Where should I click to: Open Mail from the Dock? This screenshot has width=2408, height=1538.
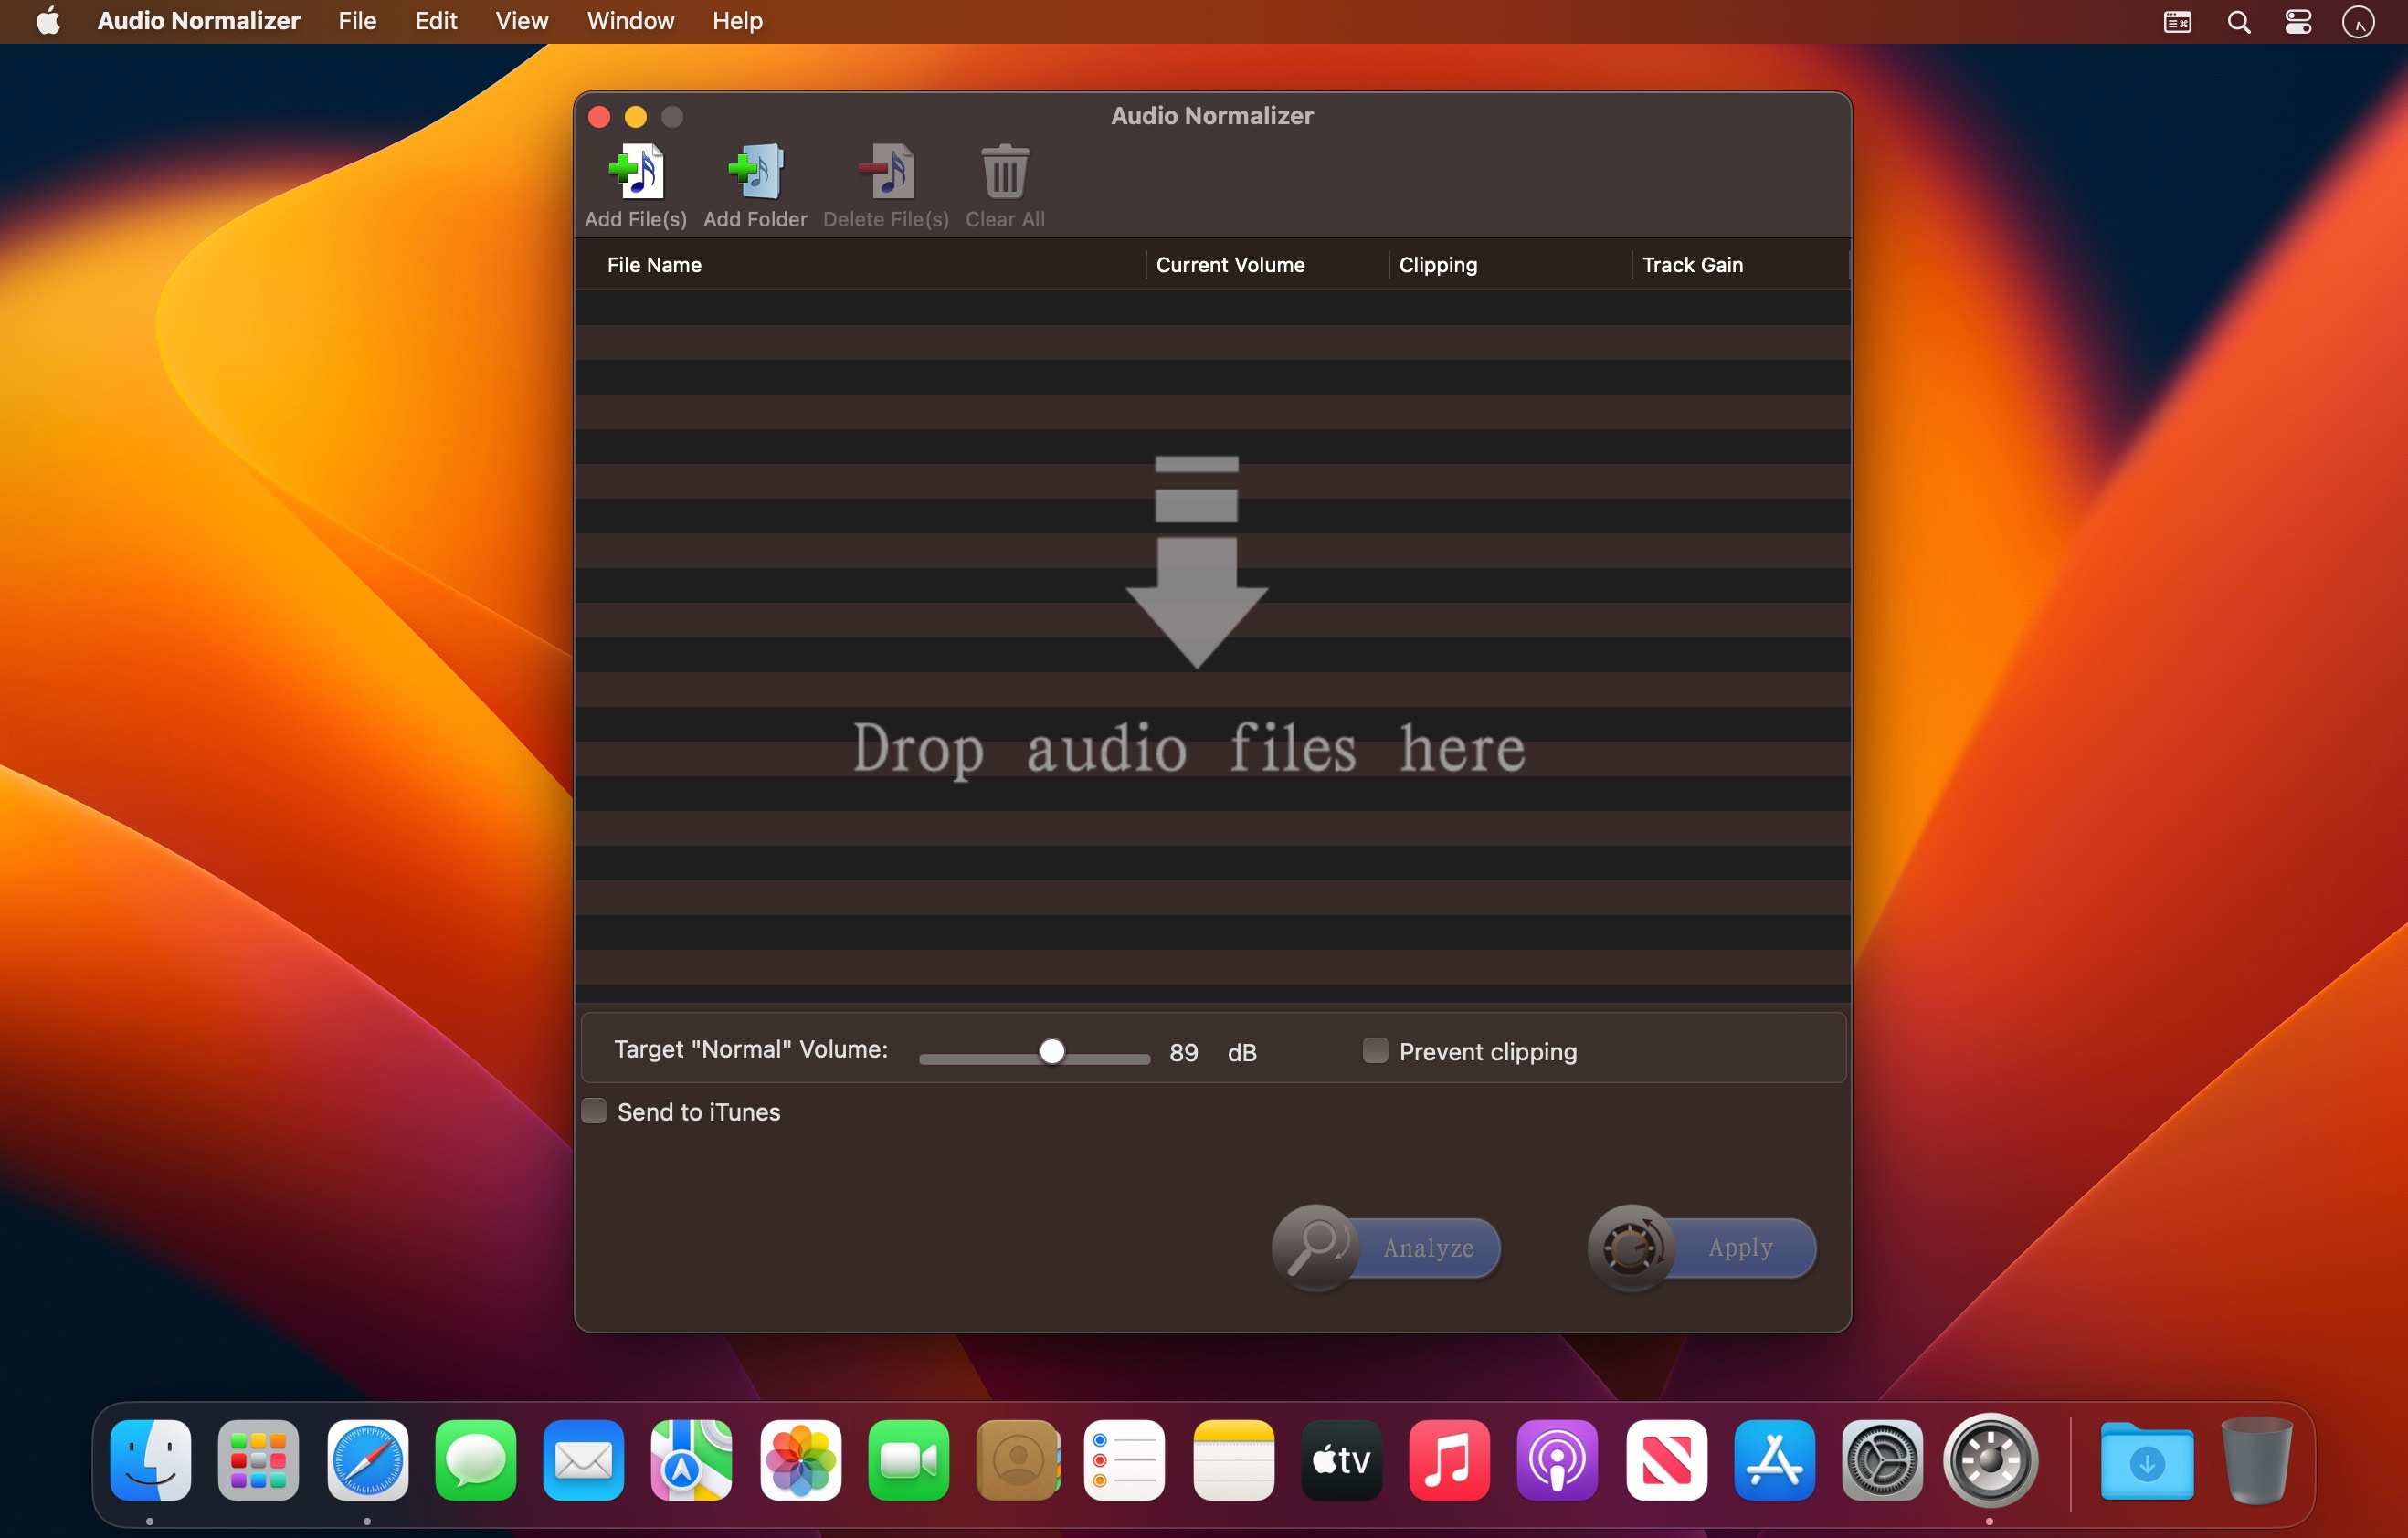click(583, 1459)
